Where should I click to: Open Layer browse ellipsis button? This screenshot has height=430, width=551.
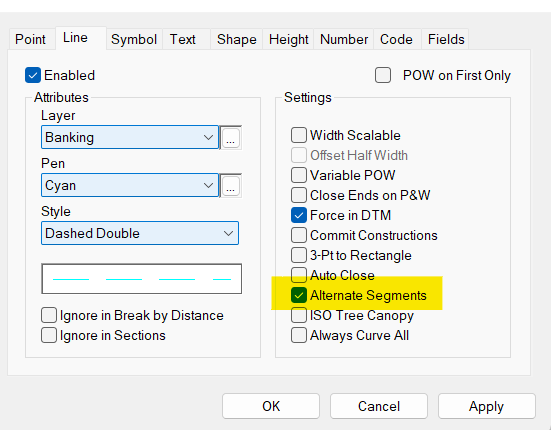231,137
